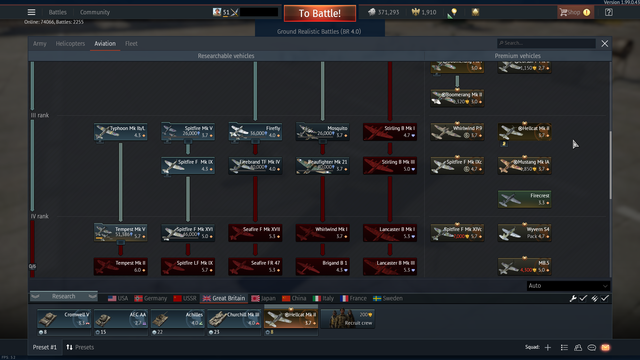Image resolution: width=640 pixels, height=360 pixels.
Task: Select the Lancaster B Mk III bomber
Action: [x=390, y=267]
